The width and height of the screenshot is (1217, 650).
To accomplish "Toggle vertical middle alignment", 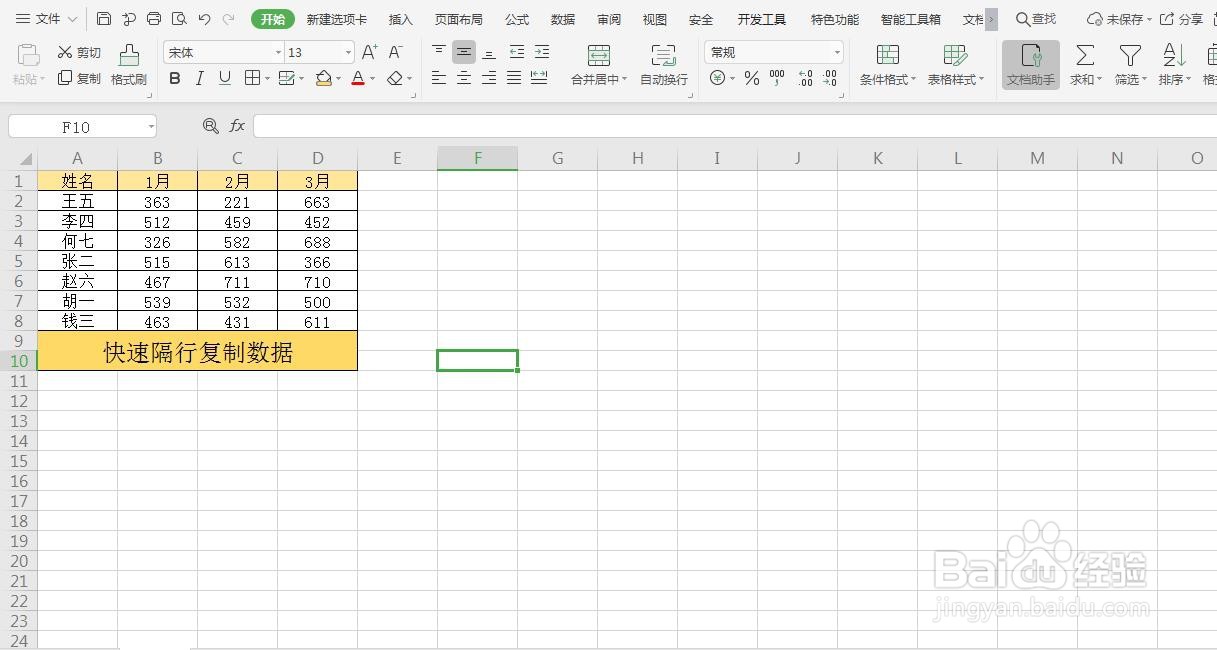I will [464, 52].
